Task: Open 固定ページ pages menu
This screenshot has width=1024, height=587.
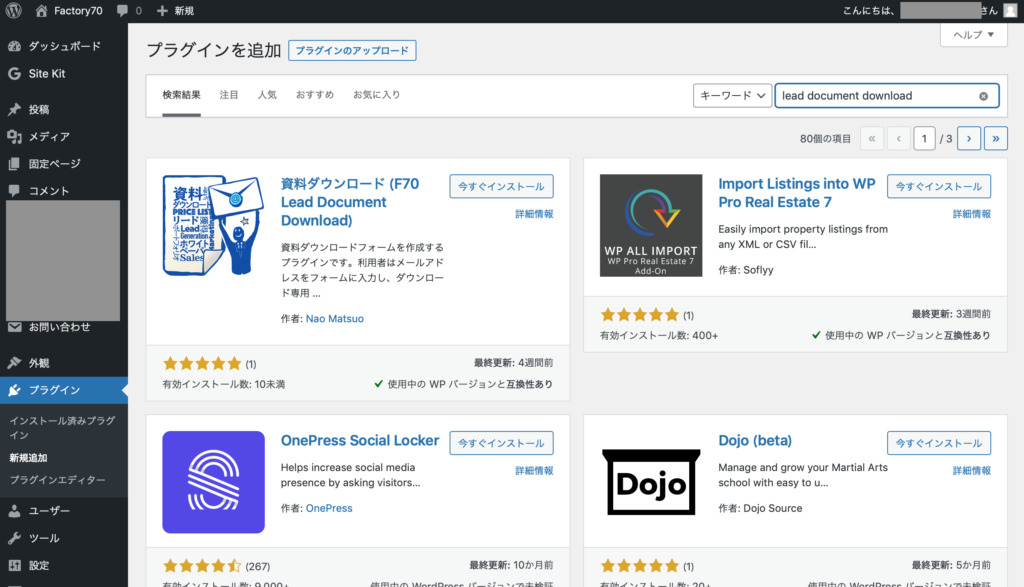Action: click(63, 164)
